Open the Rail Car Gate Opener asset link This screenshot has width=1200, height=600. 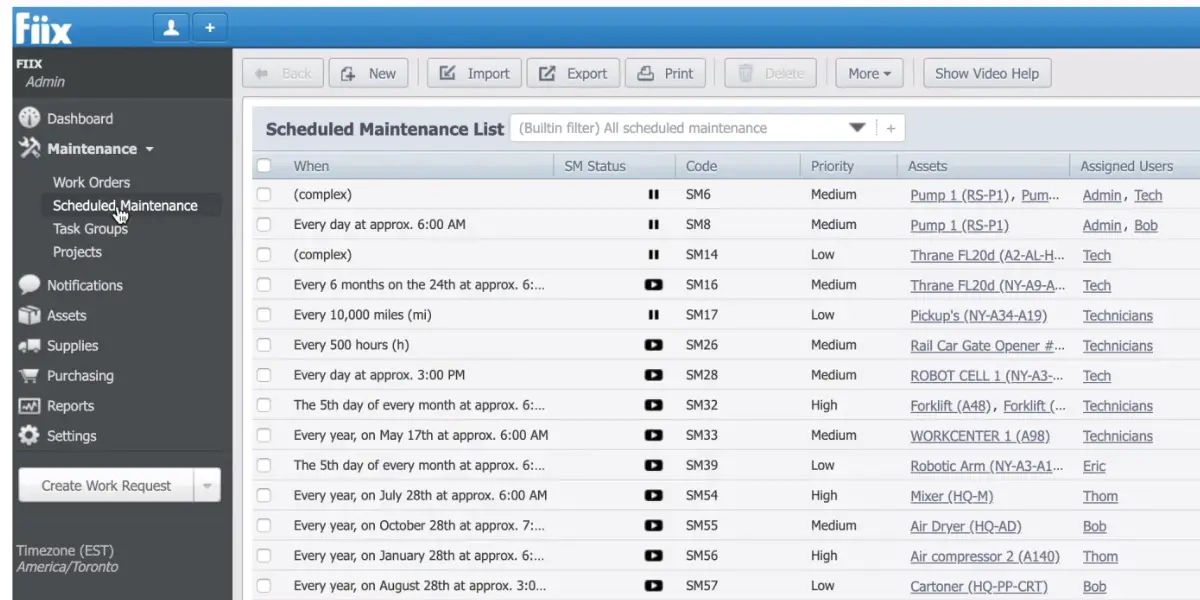click(988, 346)
